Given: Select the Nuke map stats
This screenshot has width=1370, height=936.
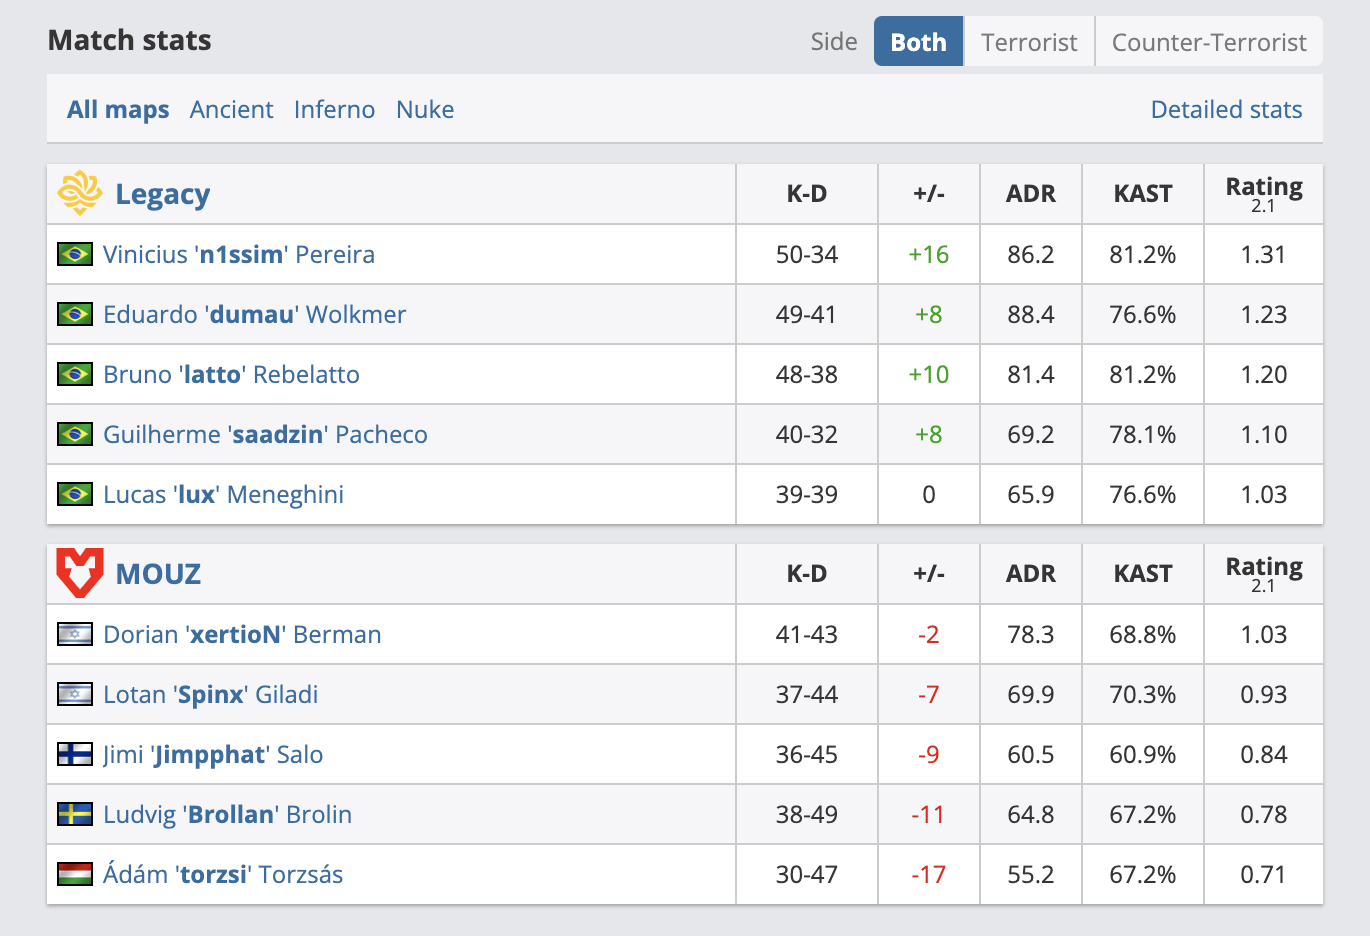Looking at the screenshot, I should tap(425, 109).
